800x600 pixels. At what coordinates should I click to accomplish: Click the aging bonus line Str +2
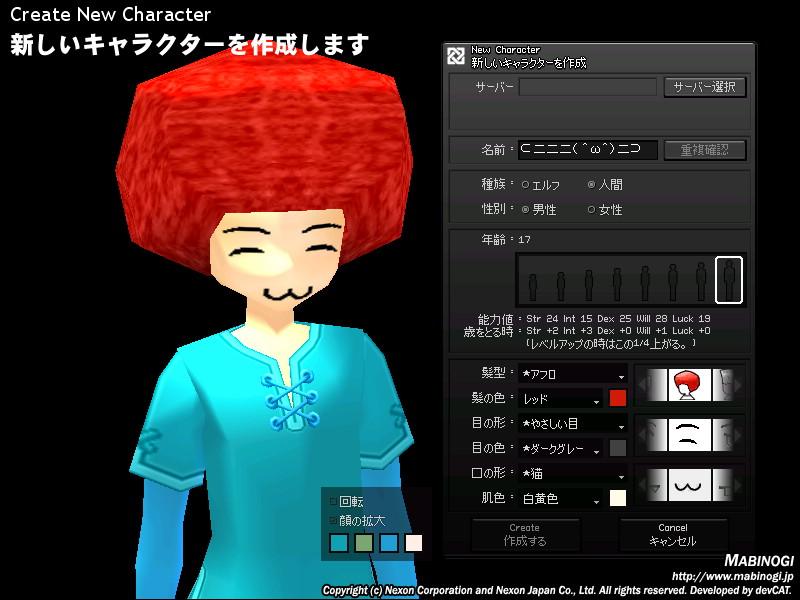[618, 331]
